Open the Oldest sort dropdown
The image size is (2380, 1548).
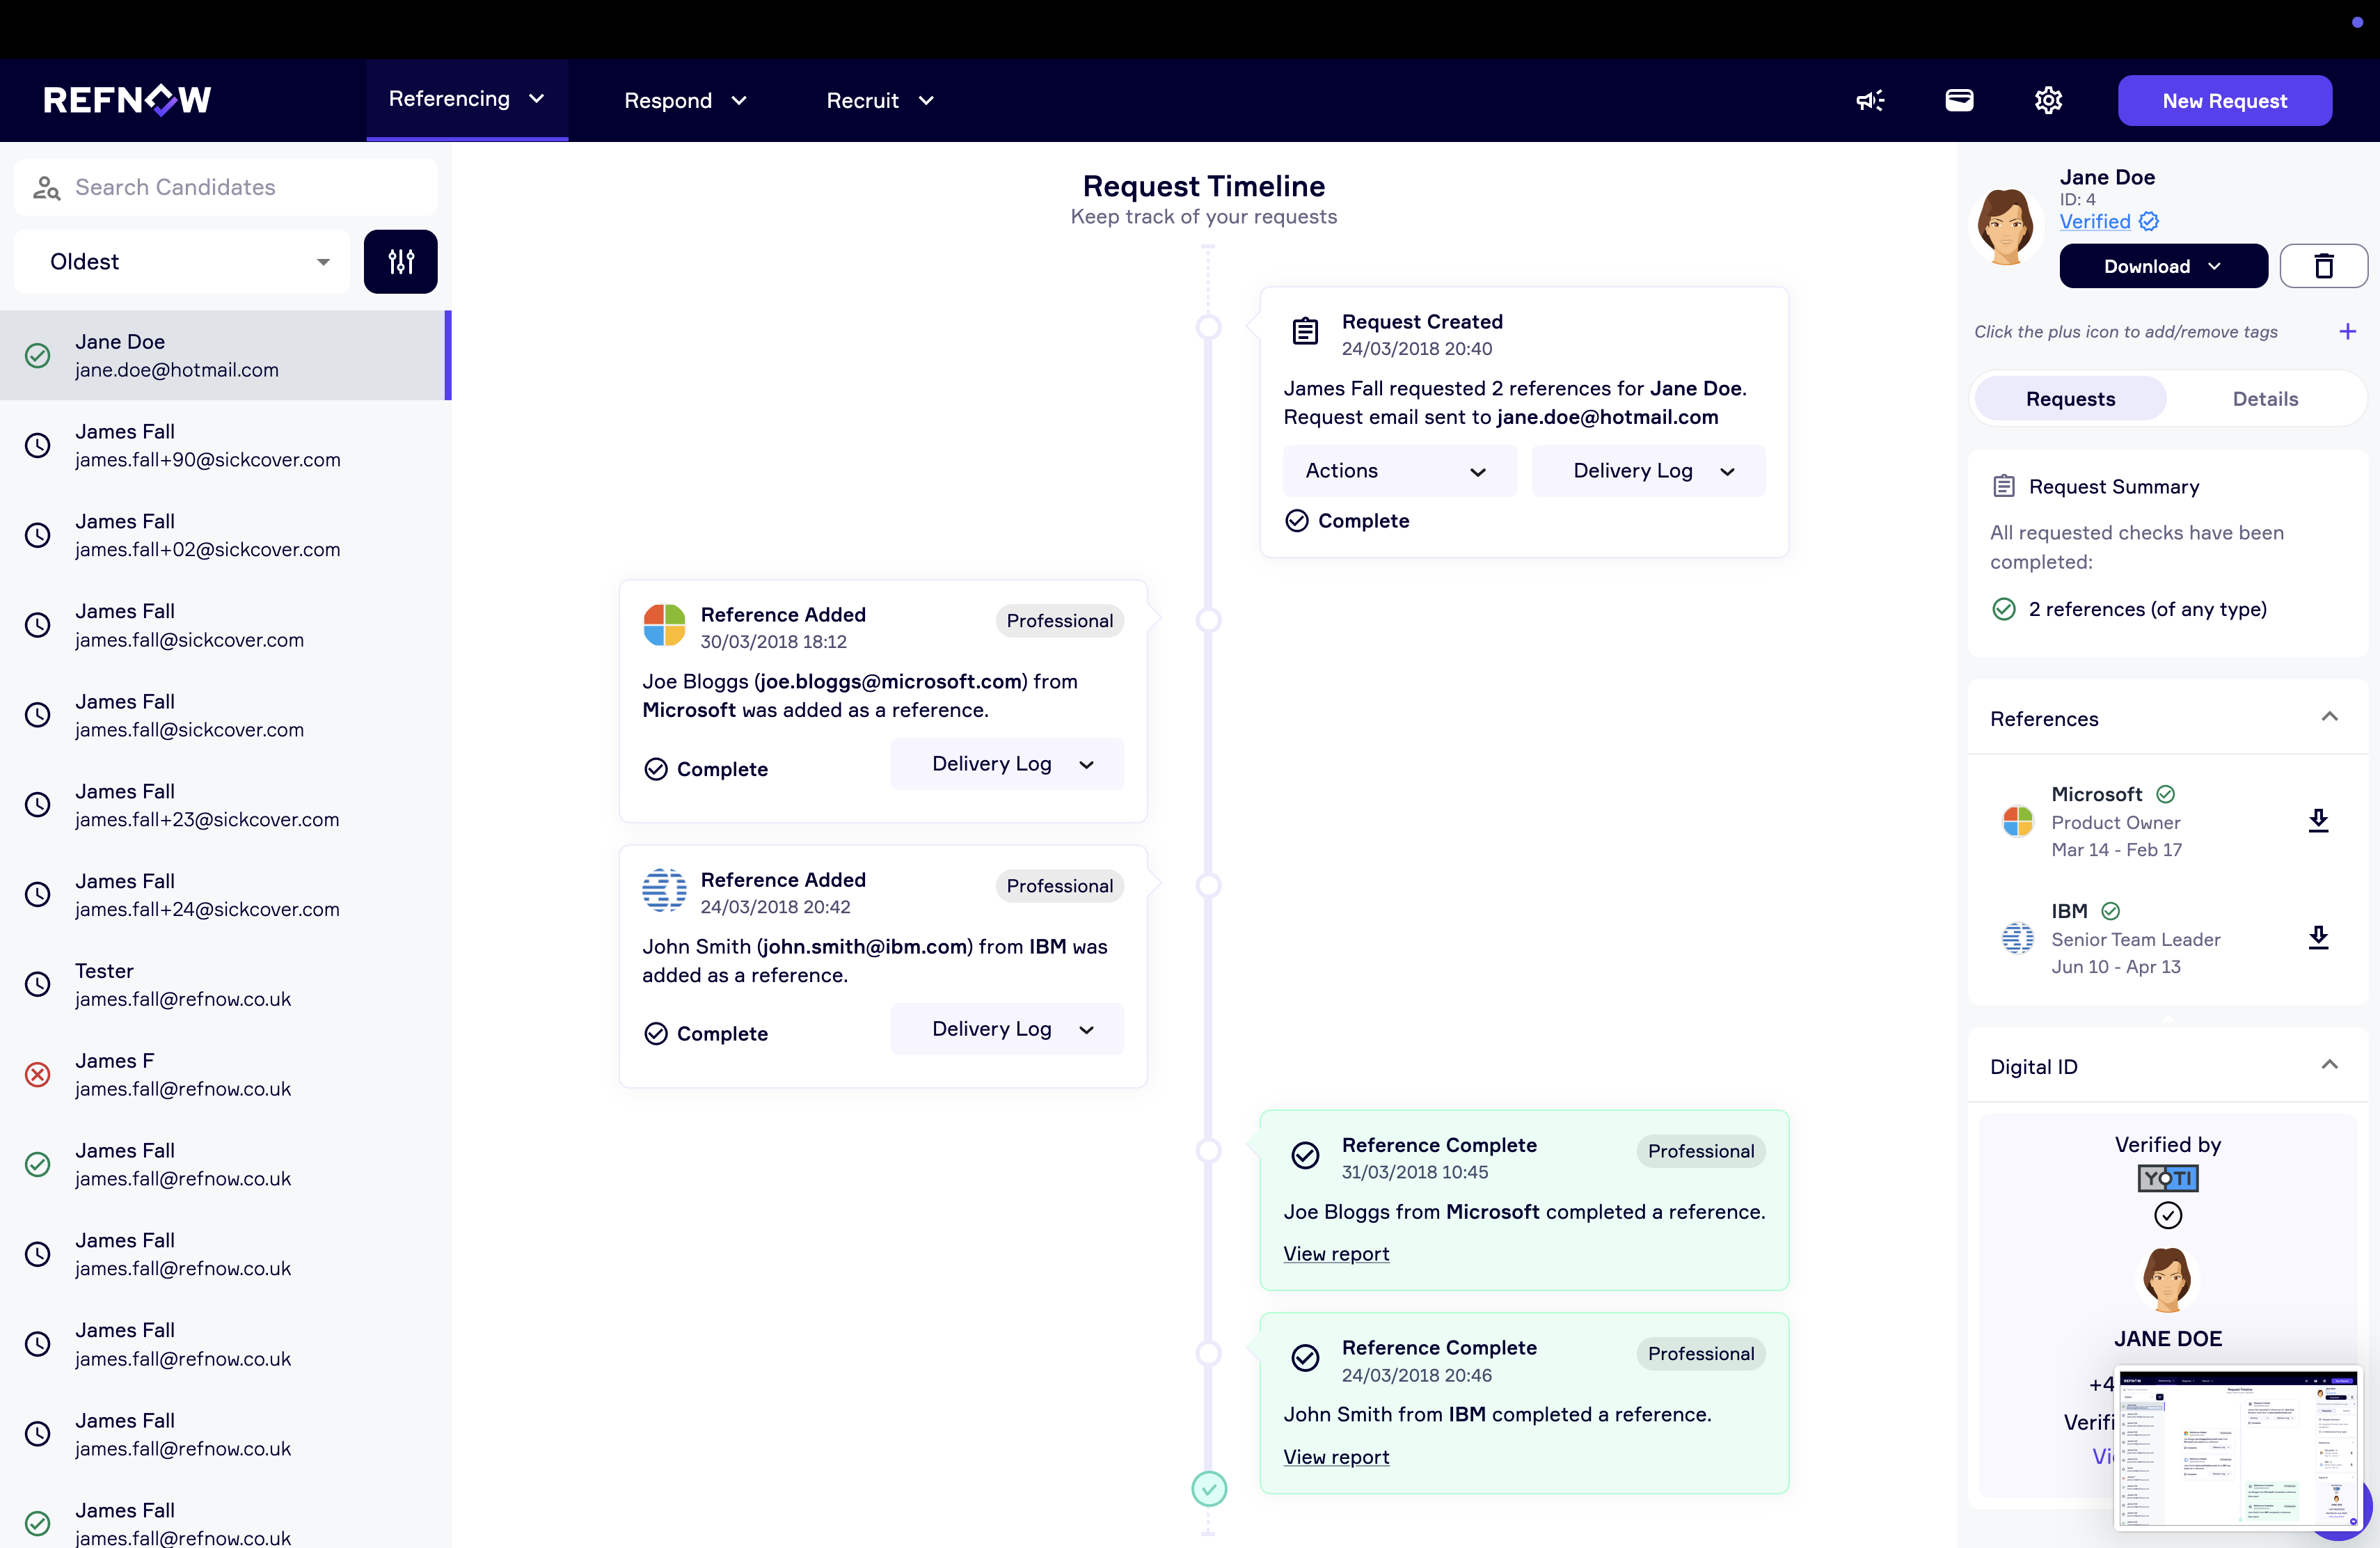click(x=182, y=262)
